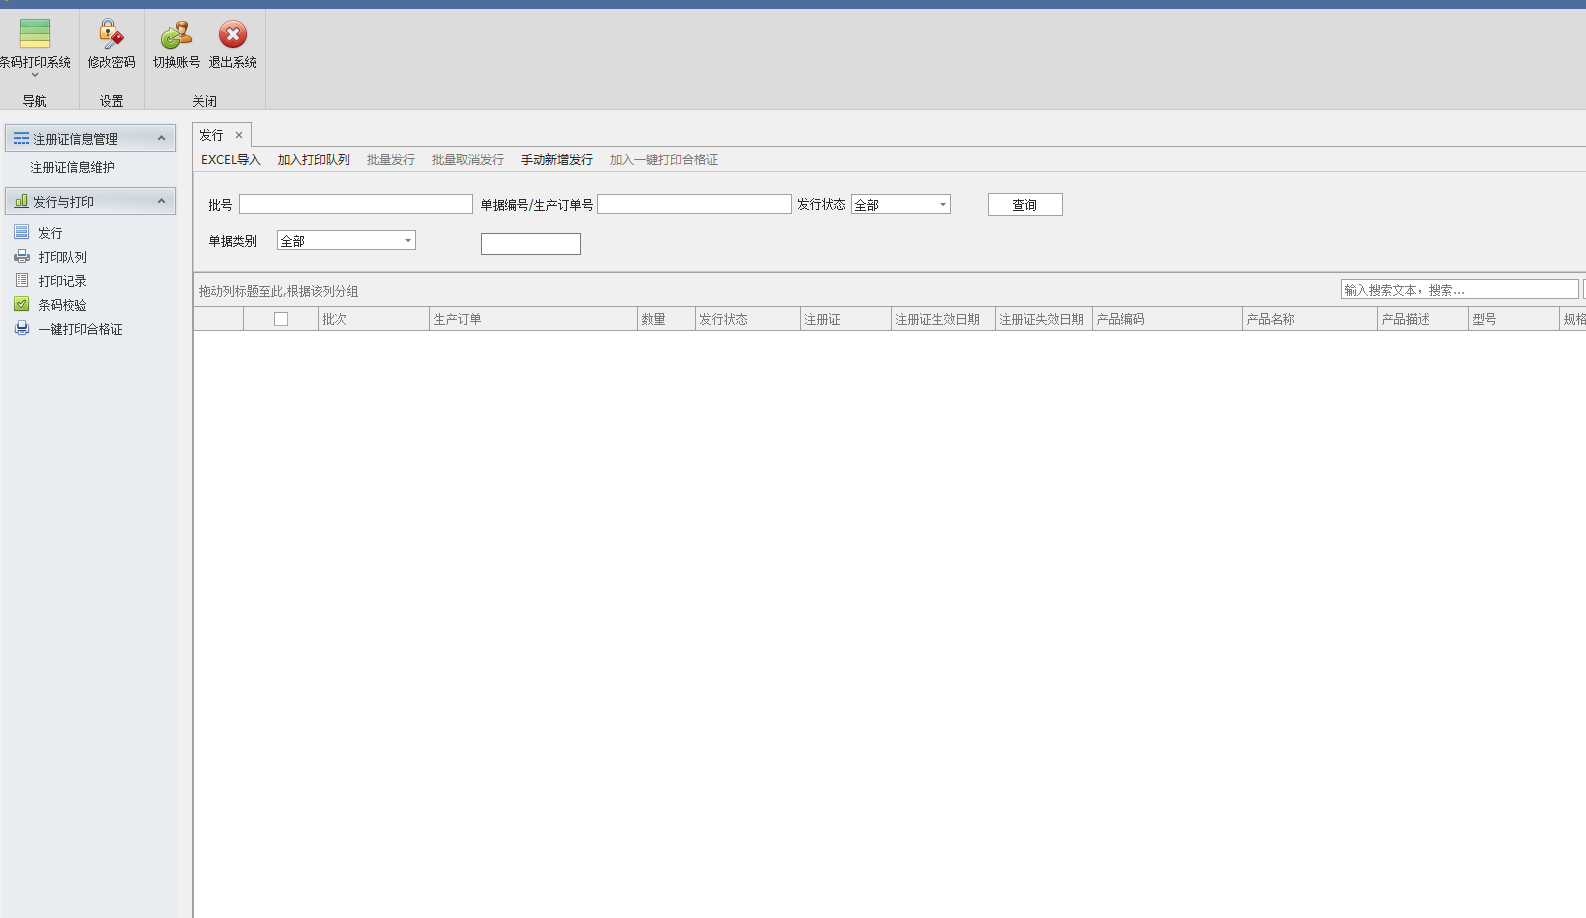This screenshot has height=918, width=1586.
Task: Sort by 生产订单 column header
Action: point(534,319)
